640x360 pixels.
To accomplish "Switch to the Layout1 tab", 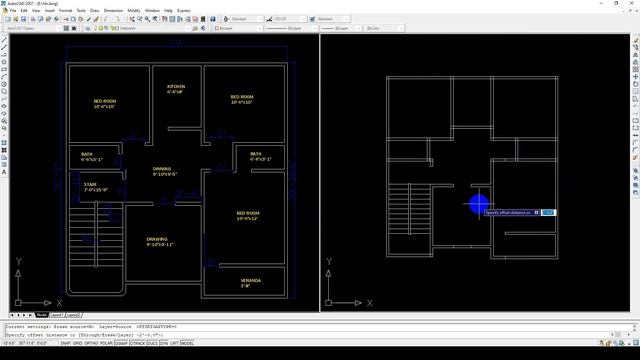I will pos(56,315).
